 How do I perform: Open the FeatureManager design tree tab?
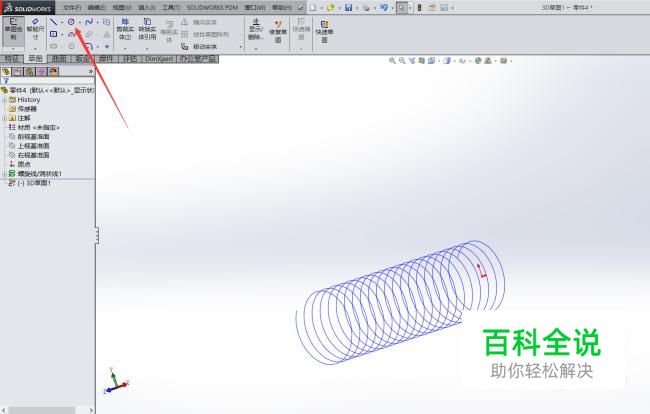tap(6, 72)
